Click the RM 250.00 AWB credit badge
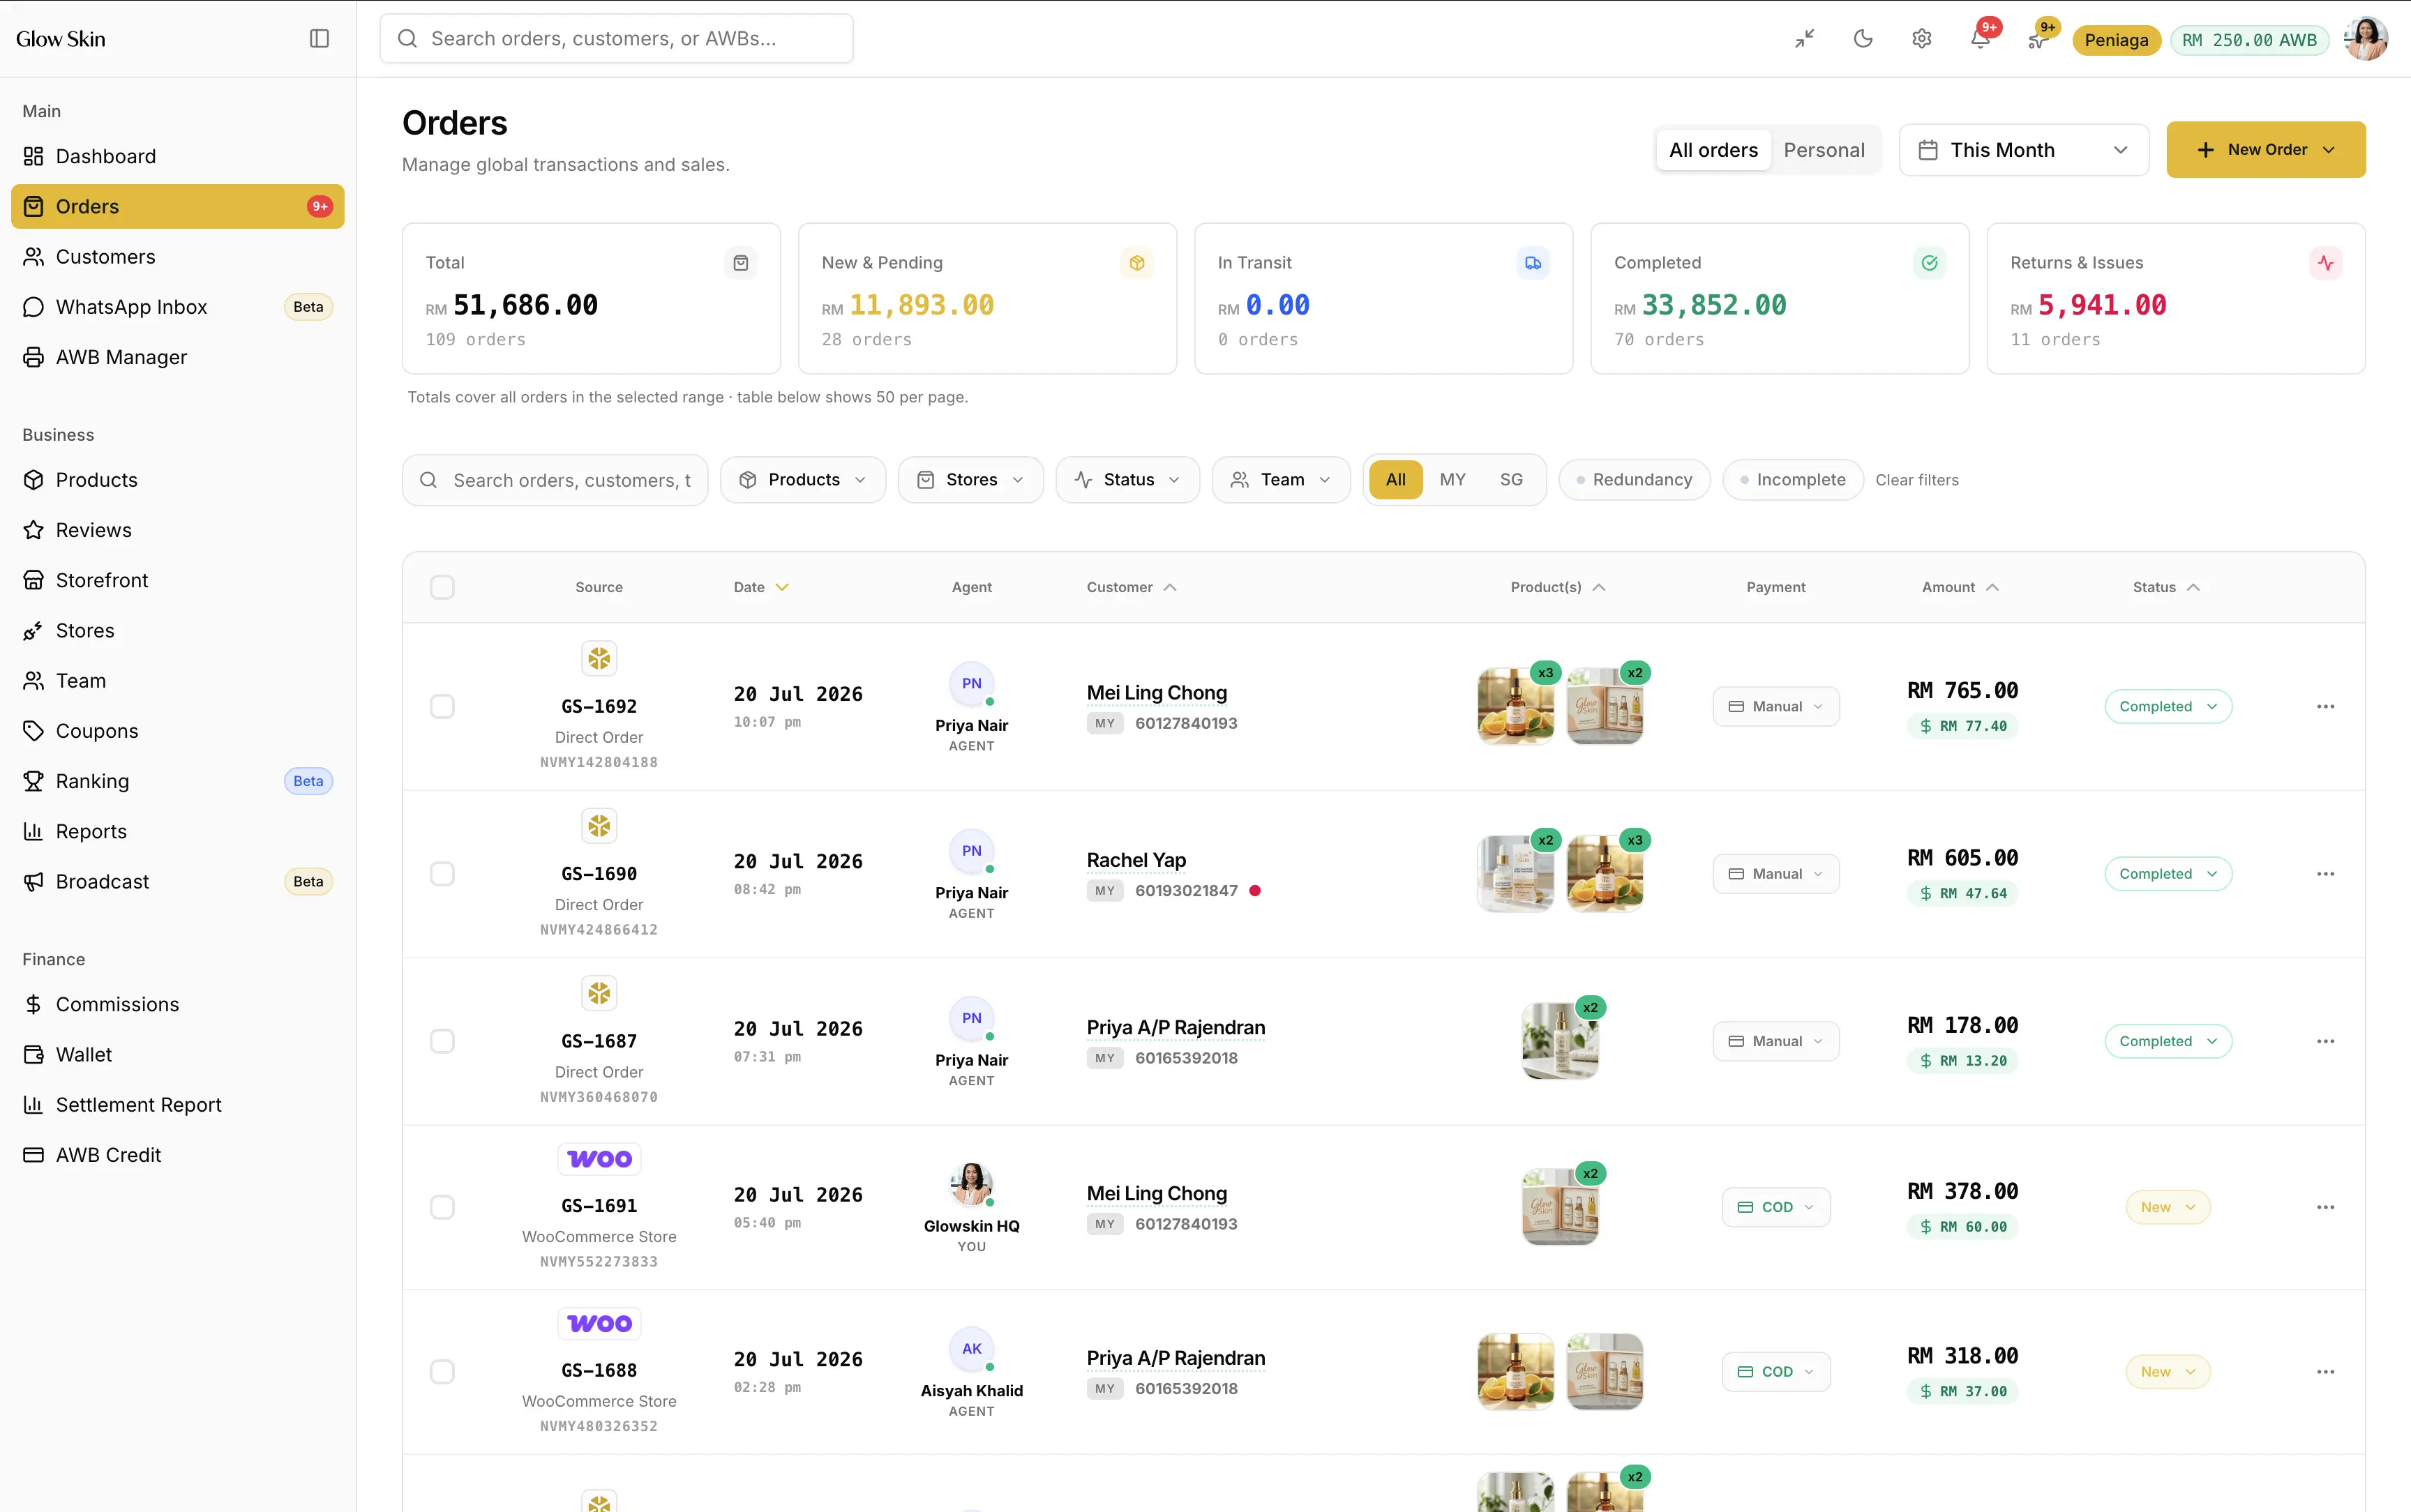The height and width of the screenshot is (1512, 2411). [x=2249, y=40]
